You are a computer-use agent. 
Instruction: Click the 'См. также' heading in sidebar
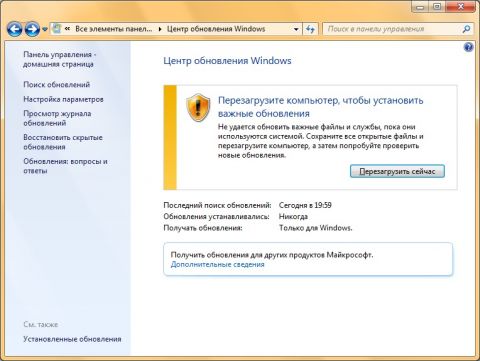pyautogui.click(x=41, y=325)
